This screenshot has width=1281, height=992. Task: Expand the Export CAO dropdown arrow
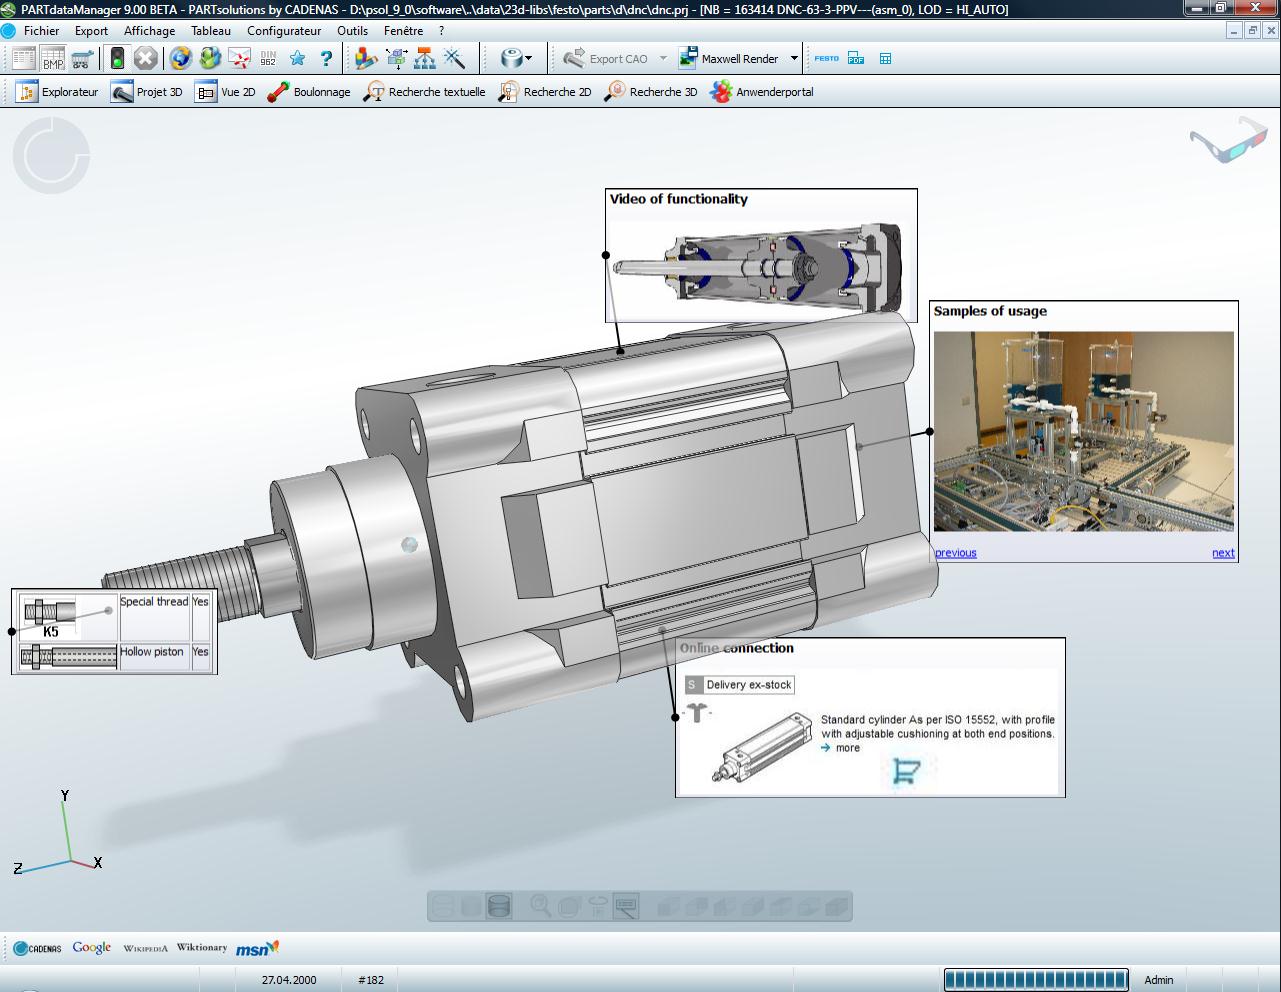(x=663, y=58)
